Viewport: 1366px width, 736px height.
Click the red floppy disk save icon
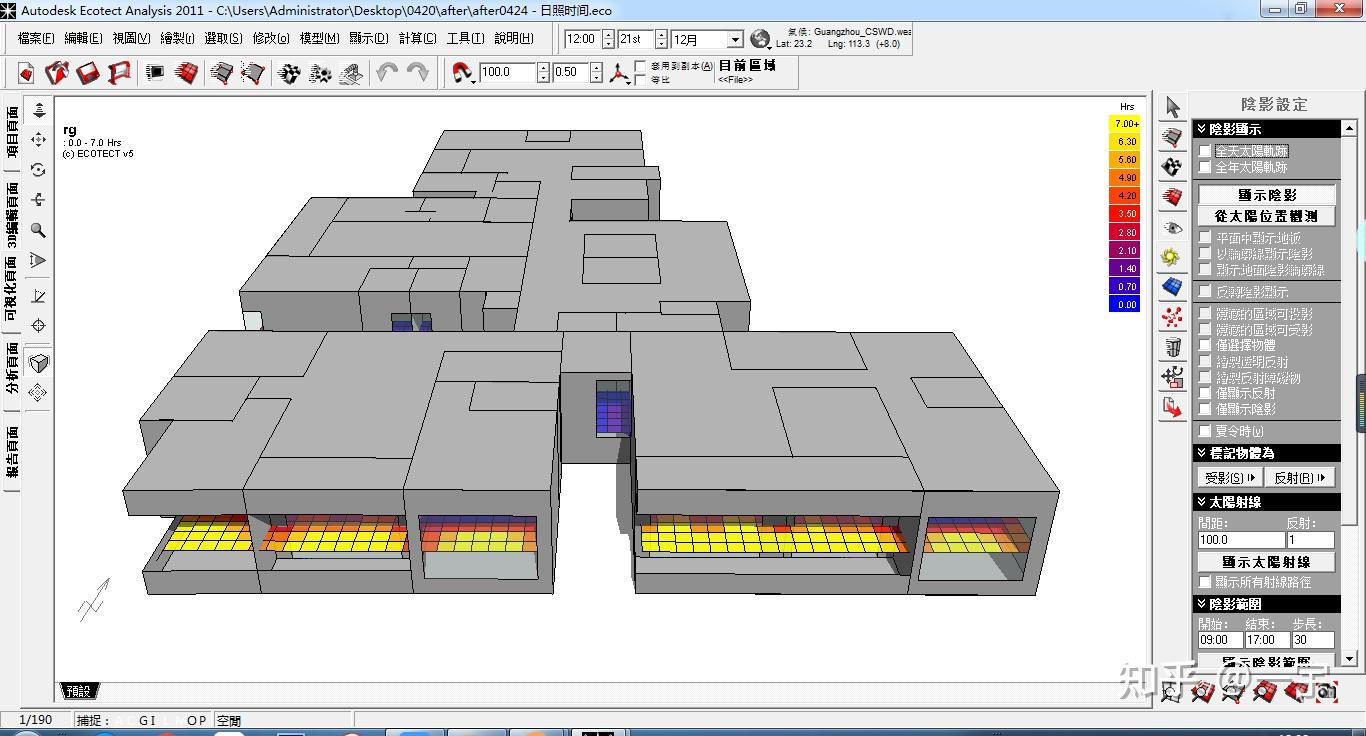tap(88, 73)
